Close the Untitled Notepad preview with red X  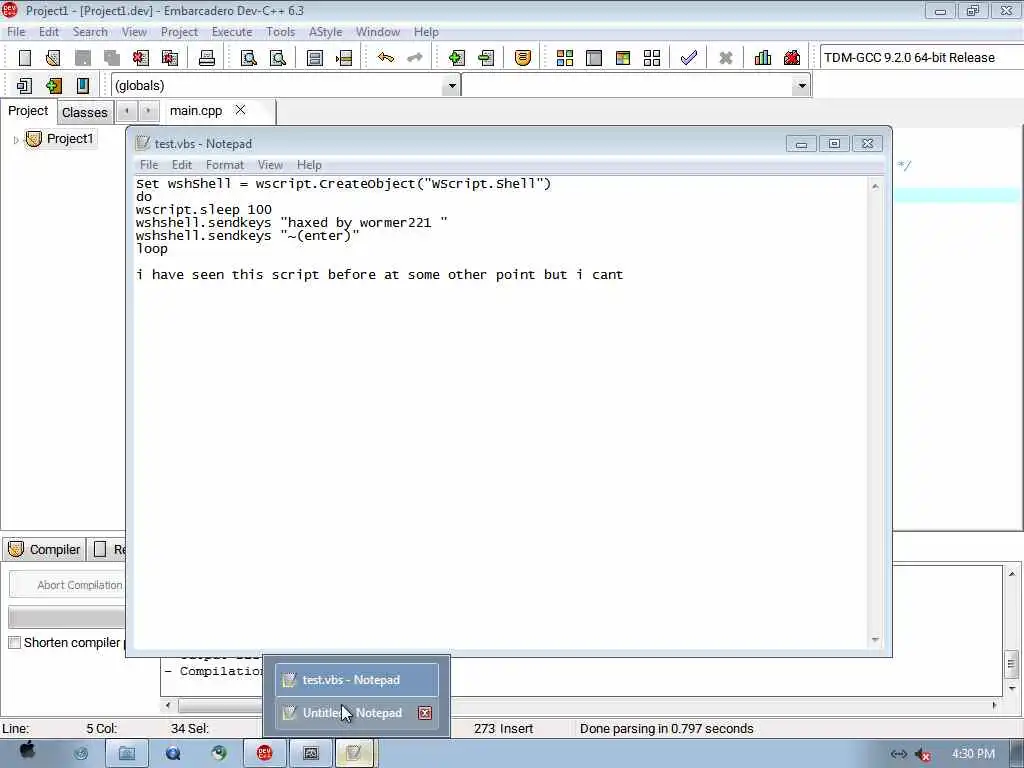[425, 713]
